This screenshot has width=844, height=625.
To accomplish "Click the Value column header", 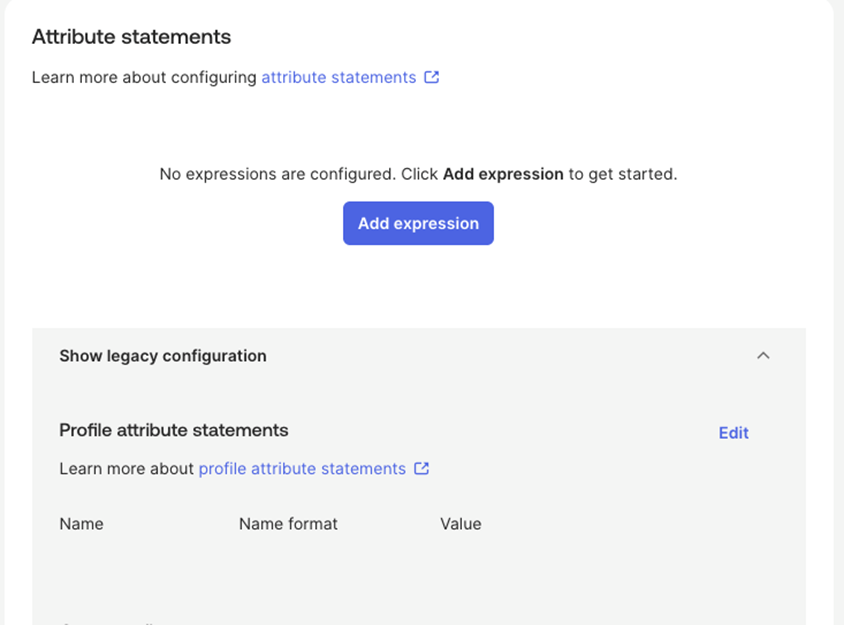I will tap(460, 524).
